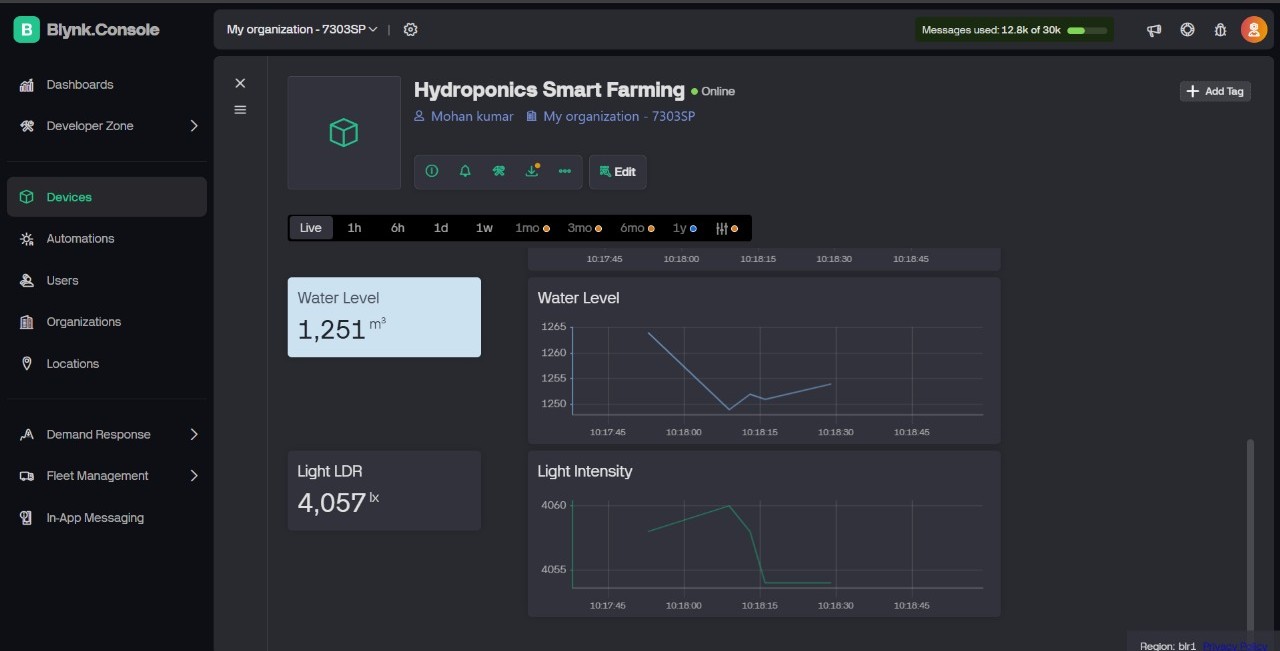Switch to the 6h time tab
The image size is (1280, 651).
(x=397, y=228)
